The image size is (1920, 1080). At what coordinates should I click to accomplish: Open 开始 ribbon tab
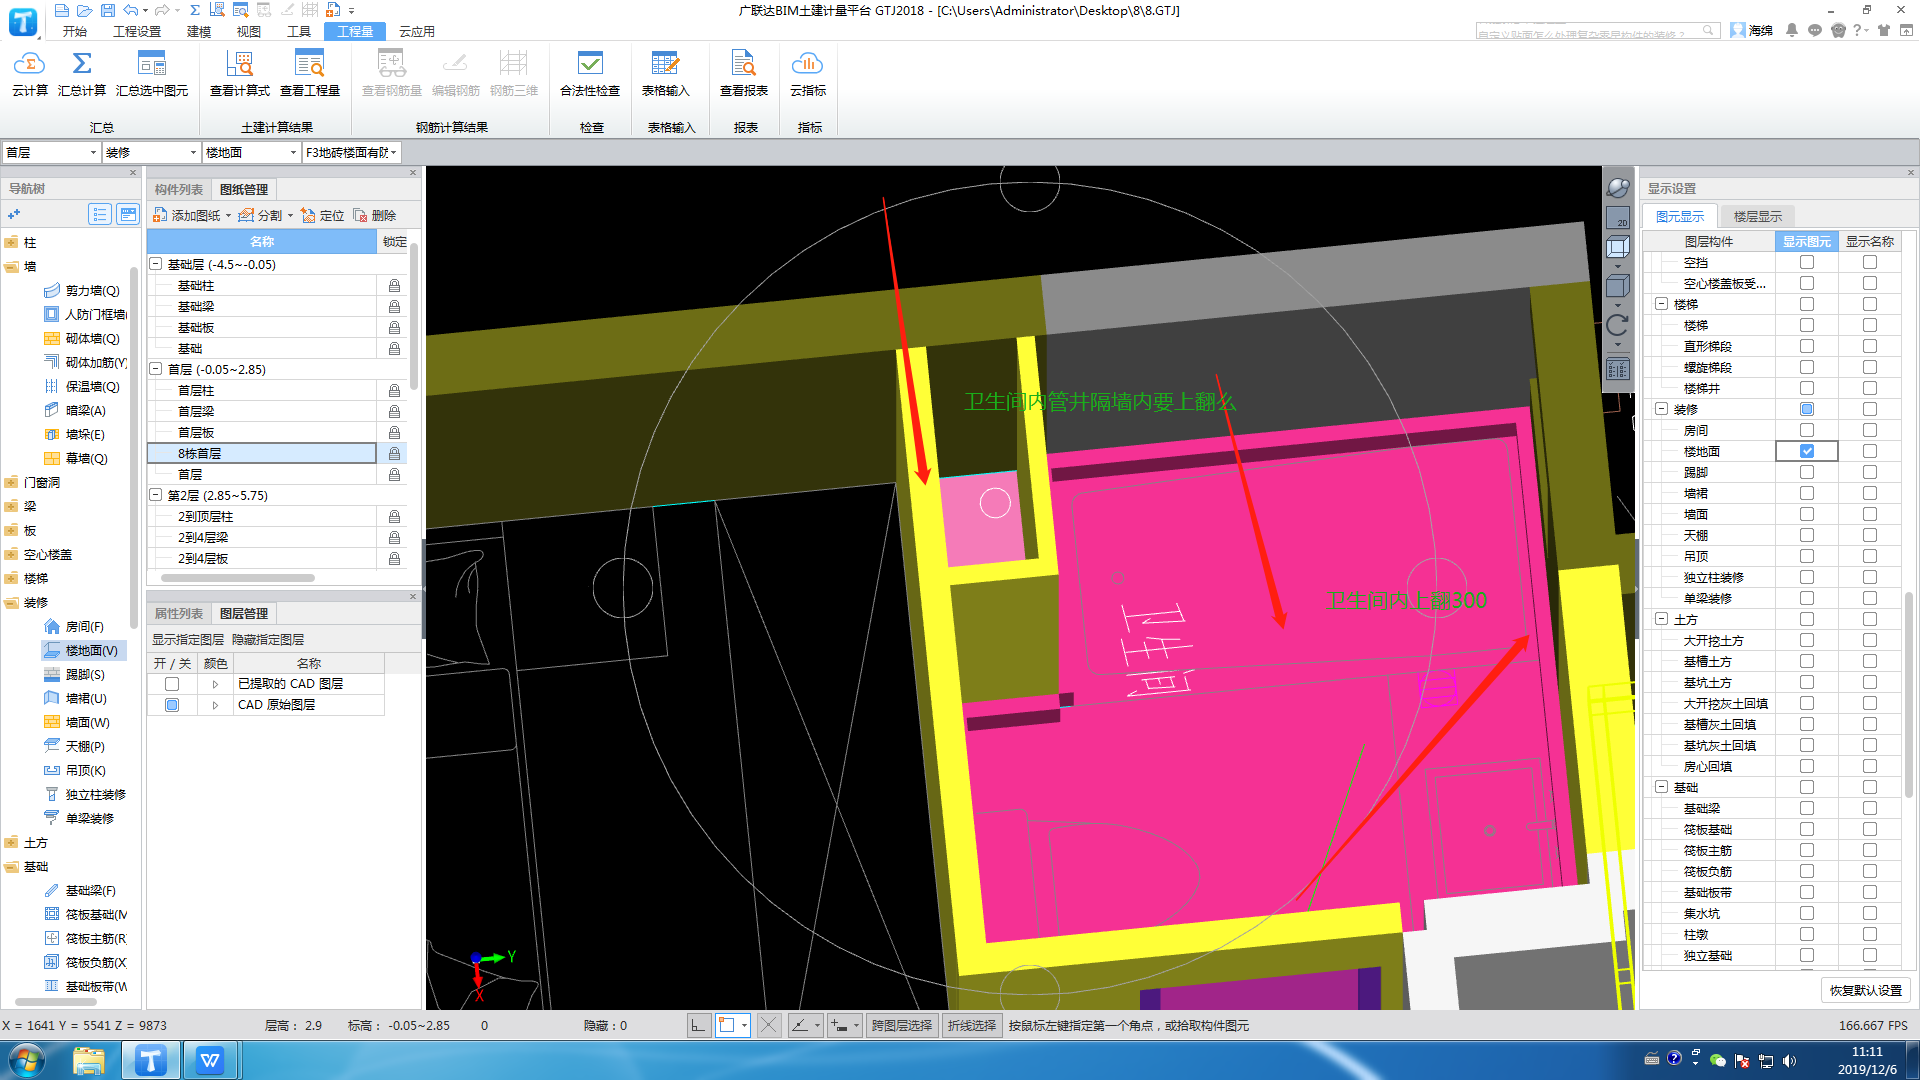pos(75,31)
